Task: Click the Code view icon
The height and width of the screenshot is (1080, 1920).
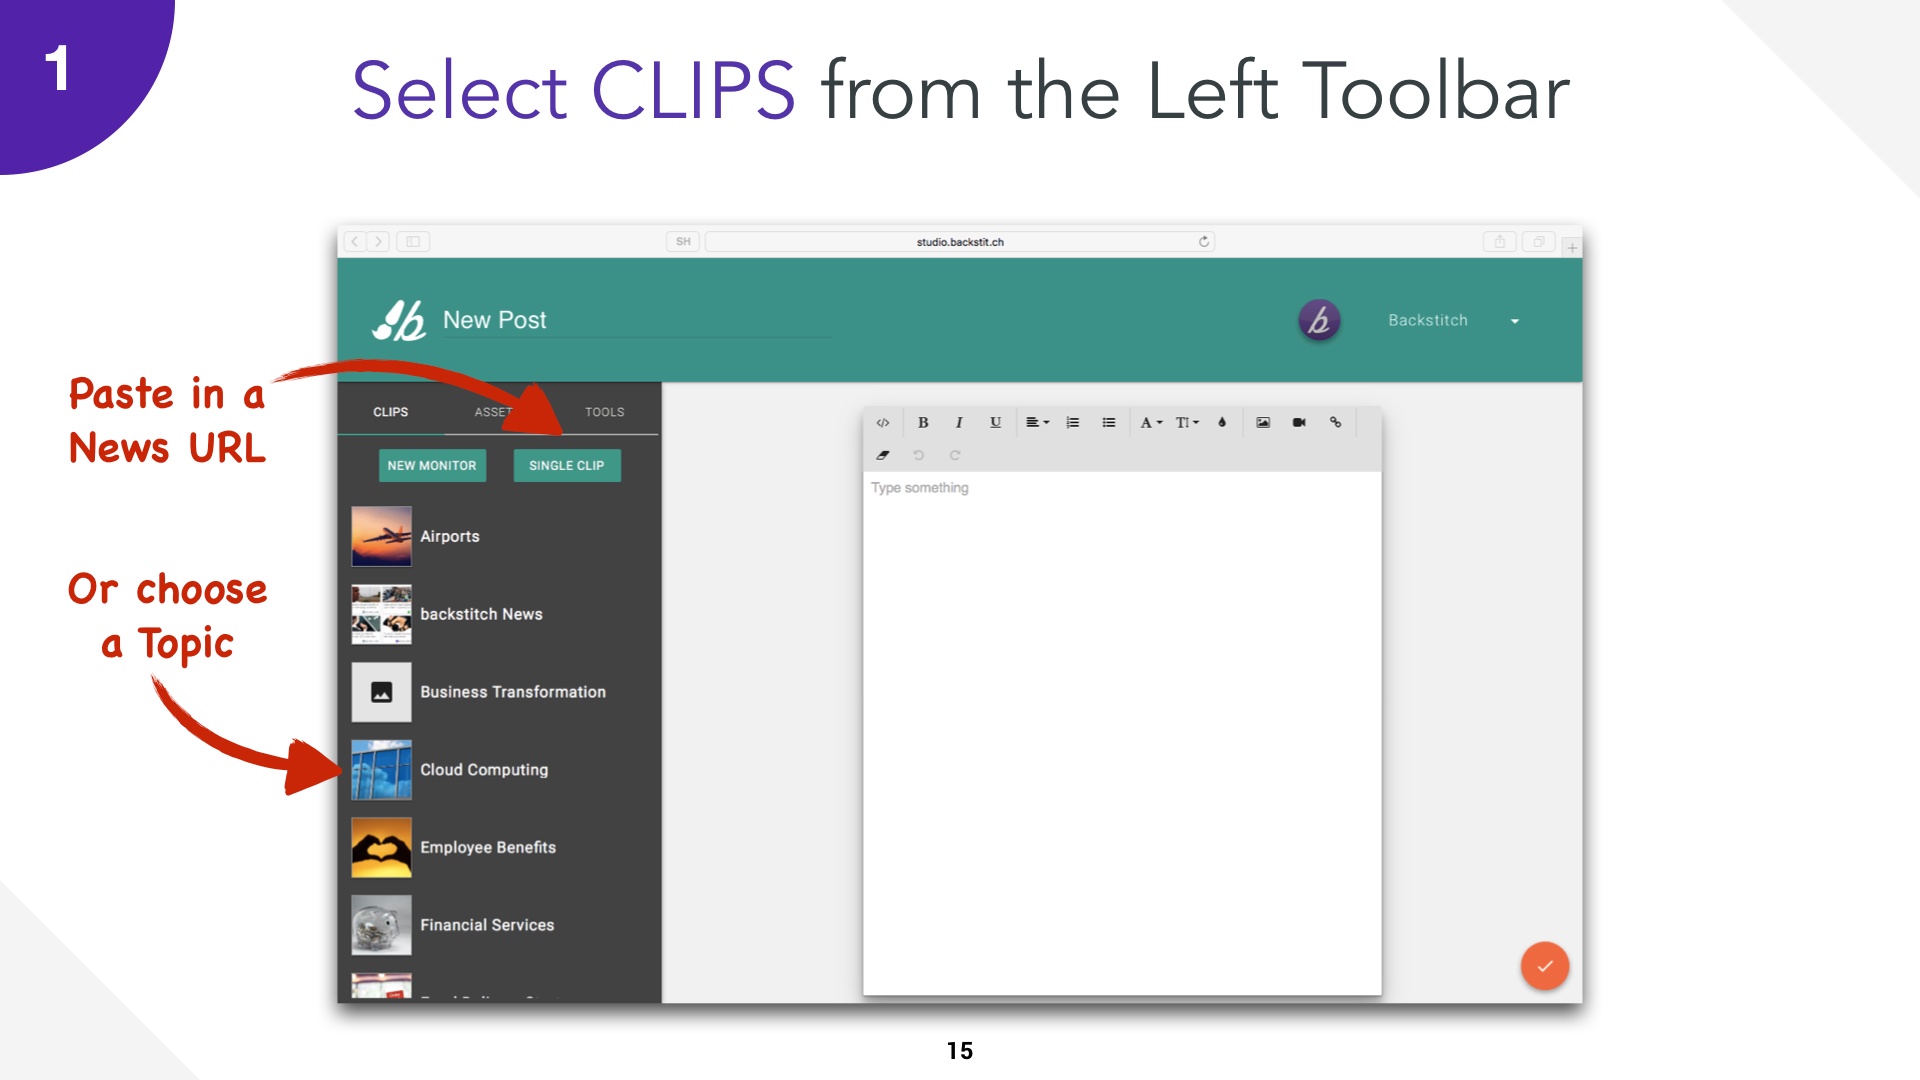Action: [x=884, y=422]
